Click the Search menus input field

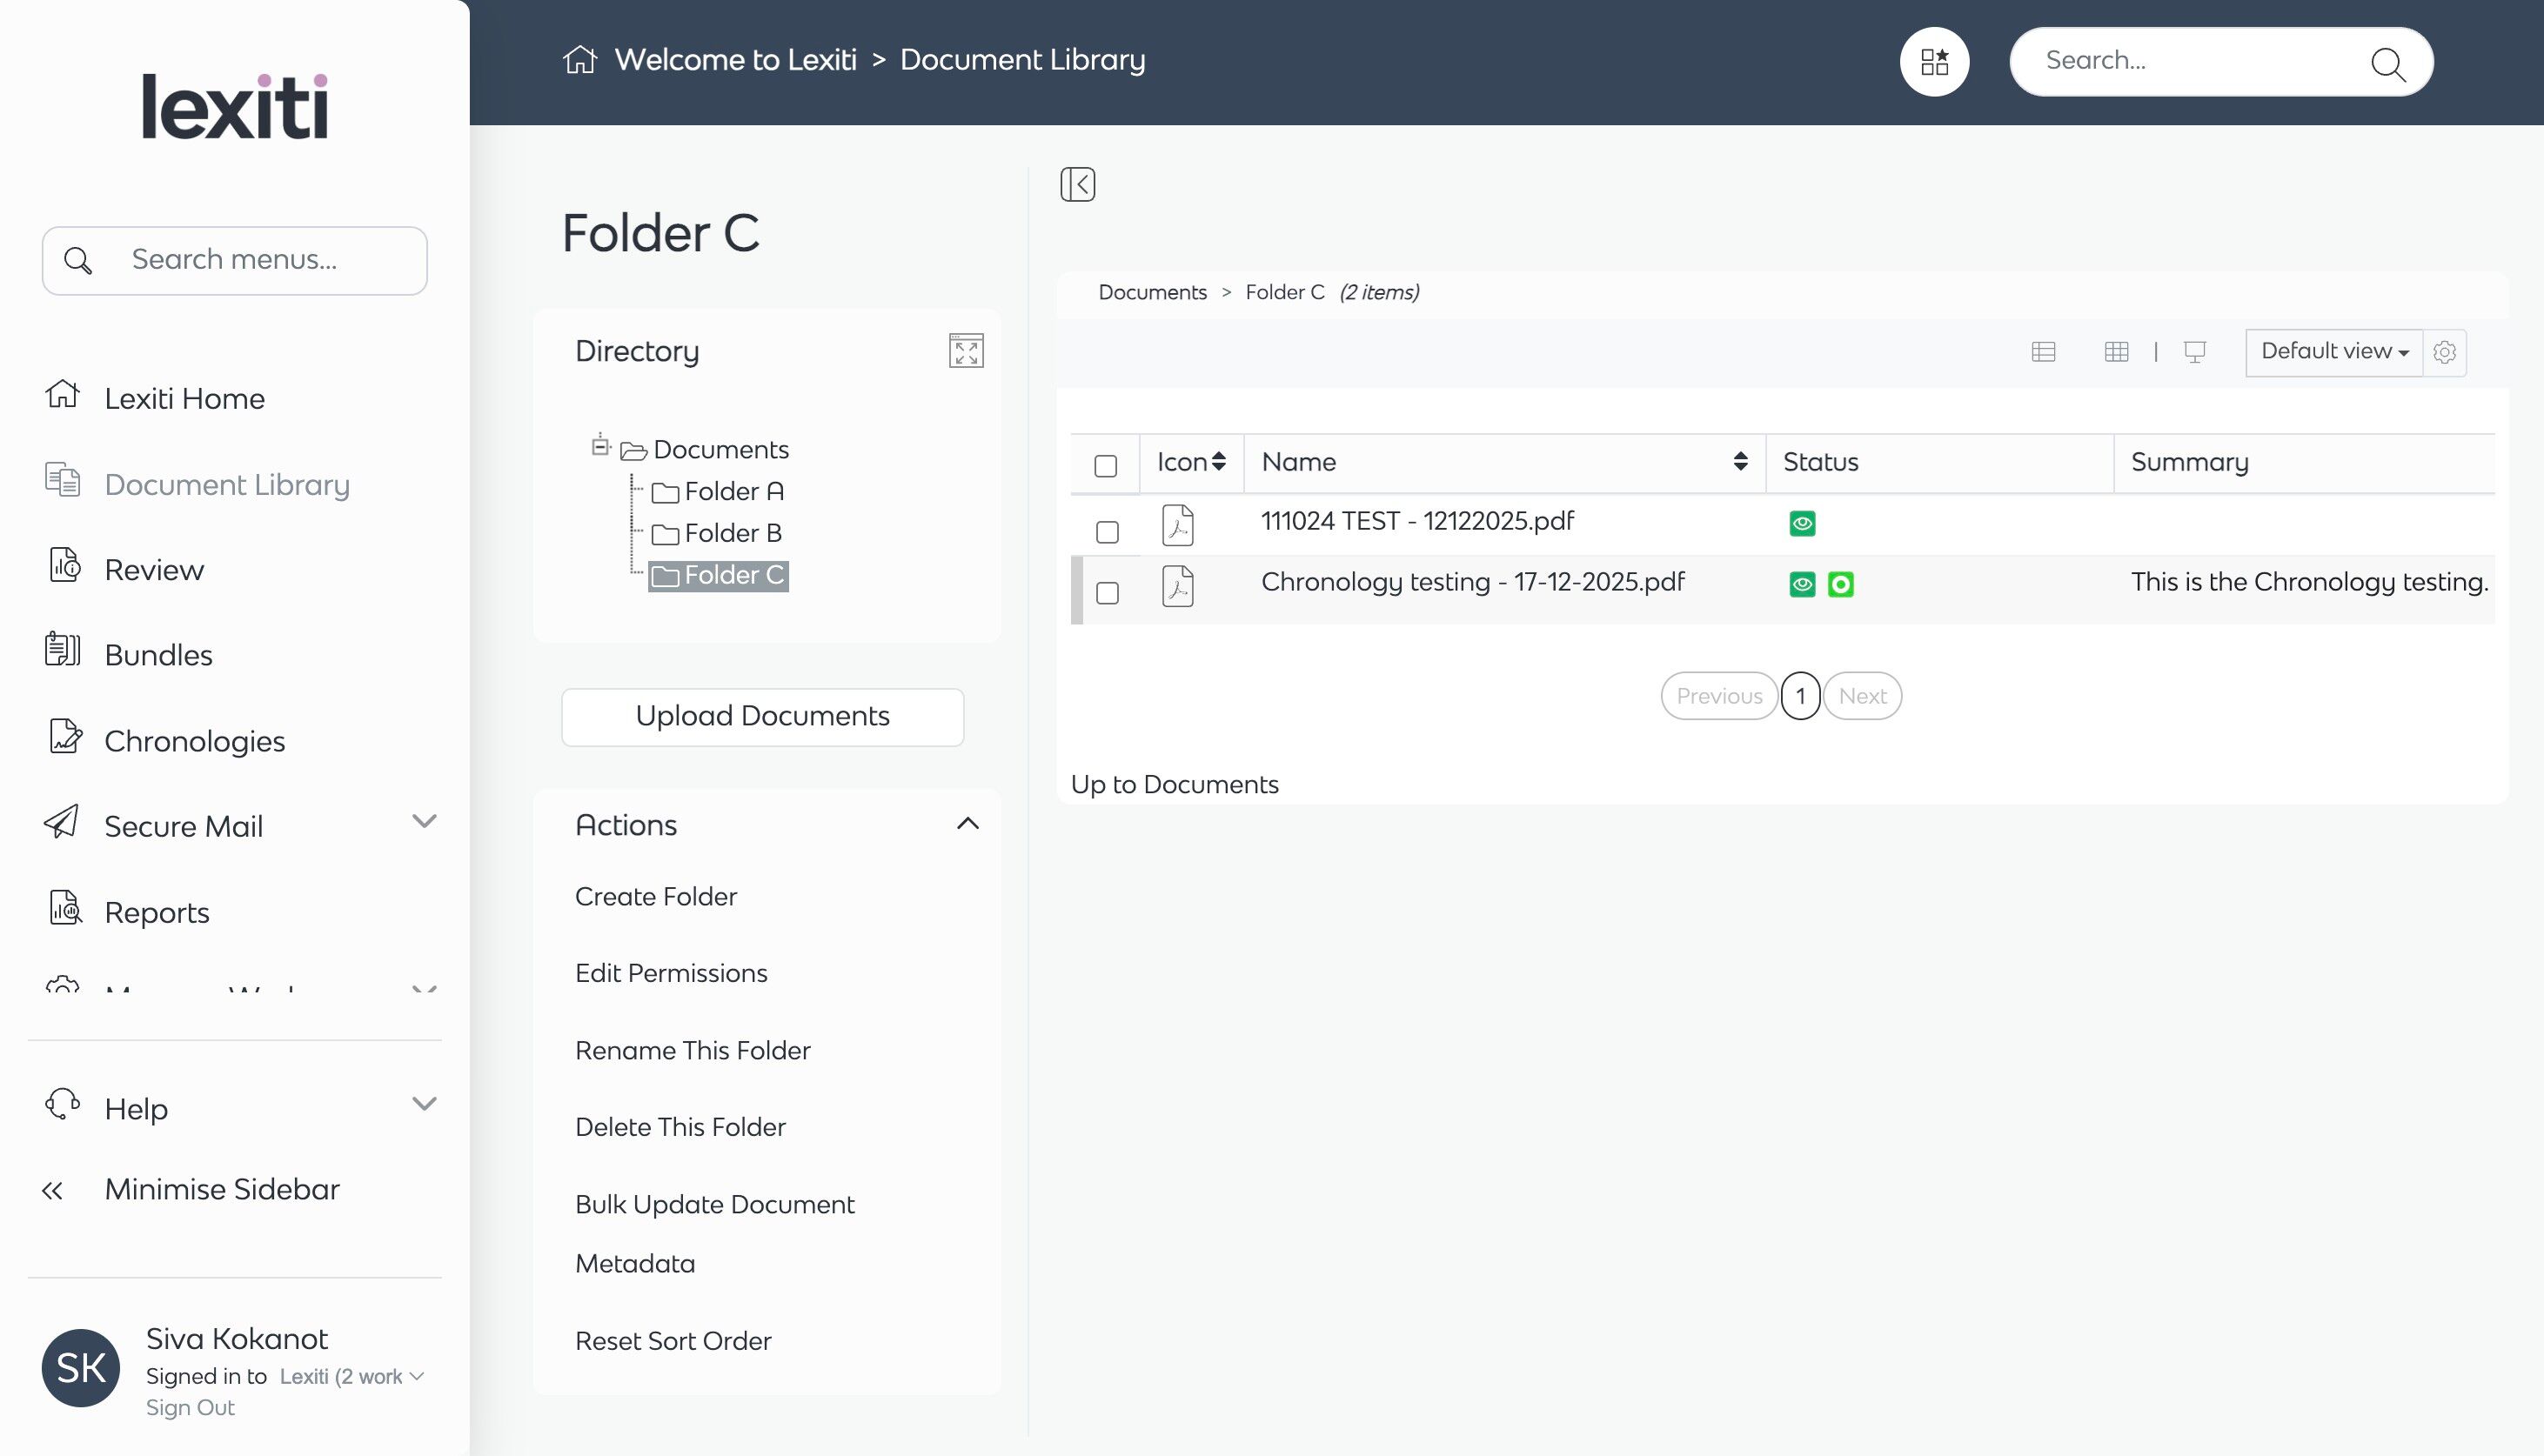tap(260, 260)
